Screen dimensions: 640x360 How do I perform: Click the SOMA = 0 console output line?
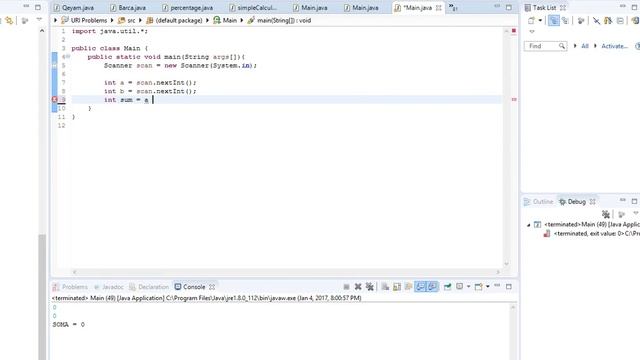(x=69, y=324)
